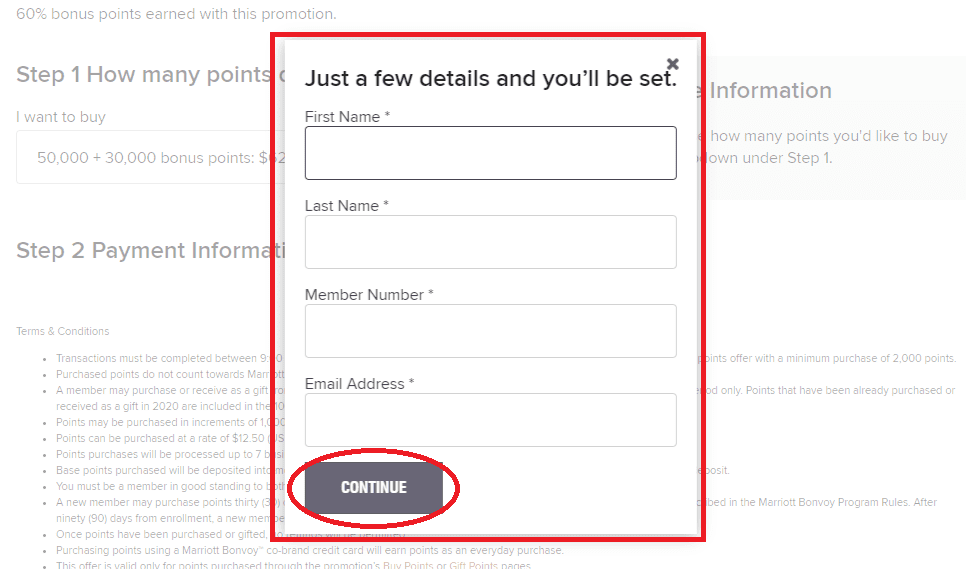966x569 pixels.
Task: Open the Buy Points link
Action: tap(408, 565)
